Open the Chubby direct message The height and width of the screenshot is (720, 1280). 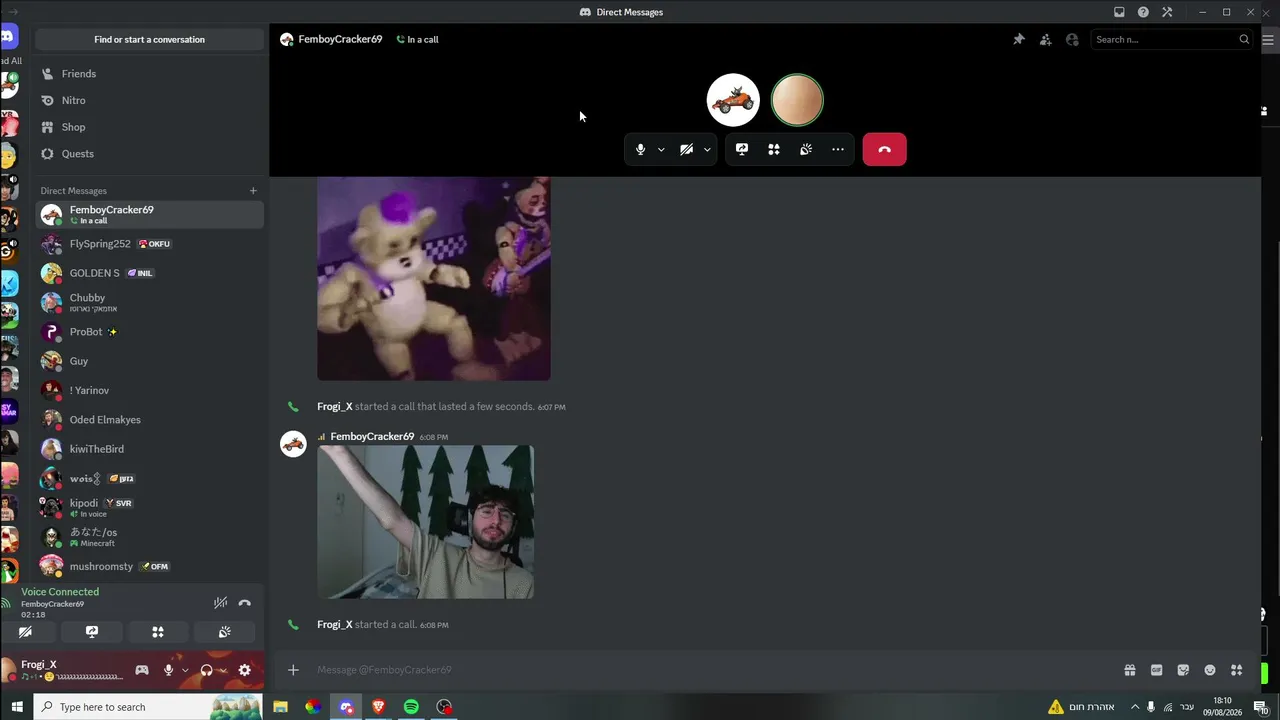[150, 302]
